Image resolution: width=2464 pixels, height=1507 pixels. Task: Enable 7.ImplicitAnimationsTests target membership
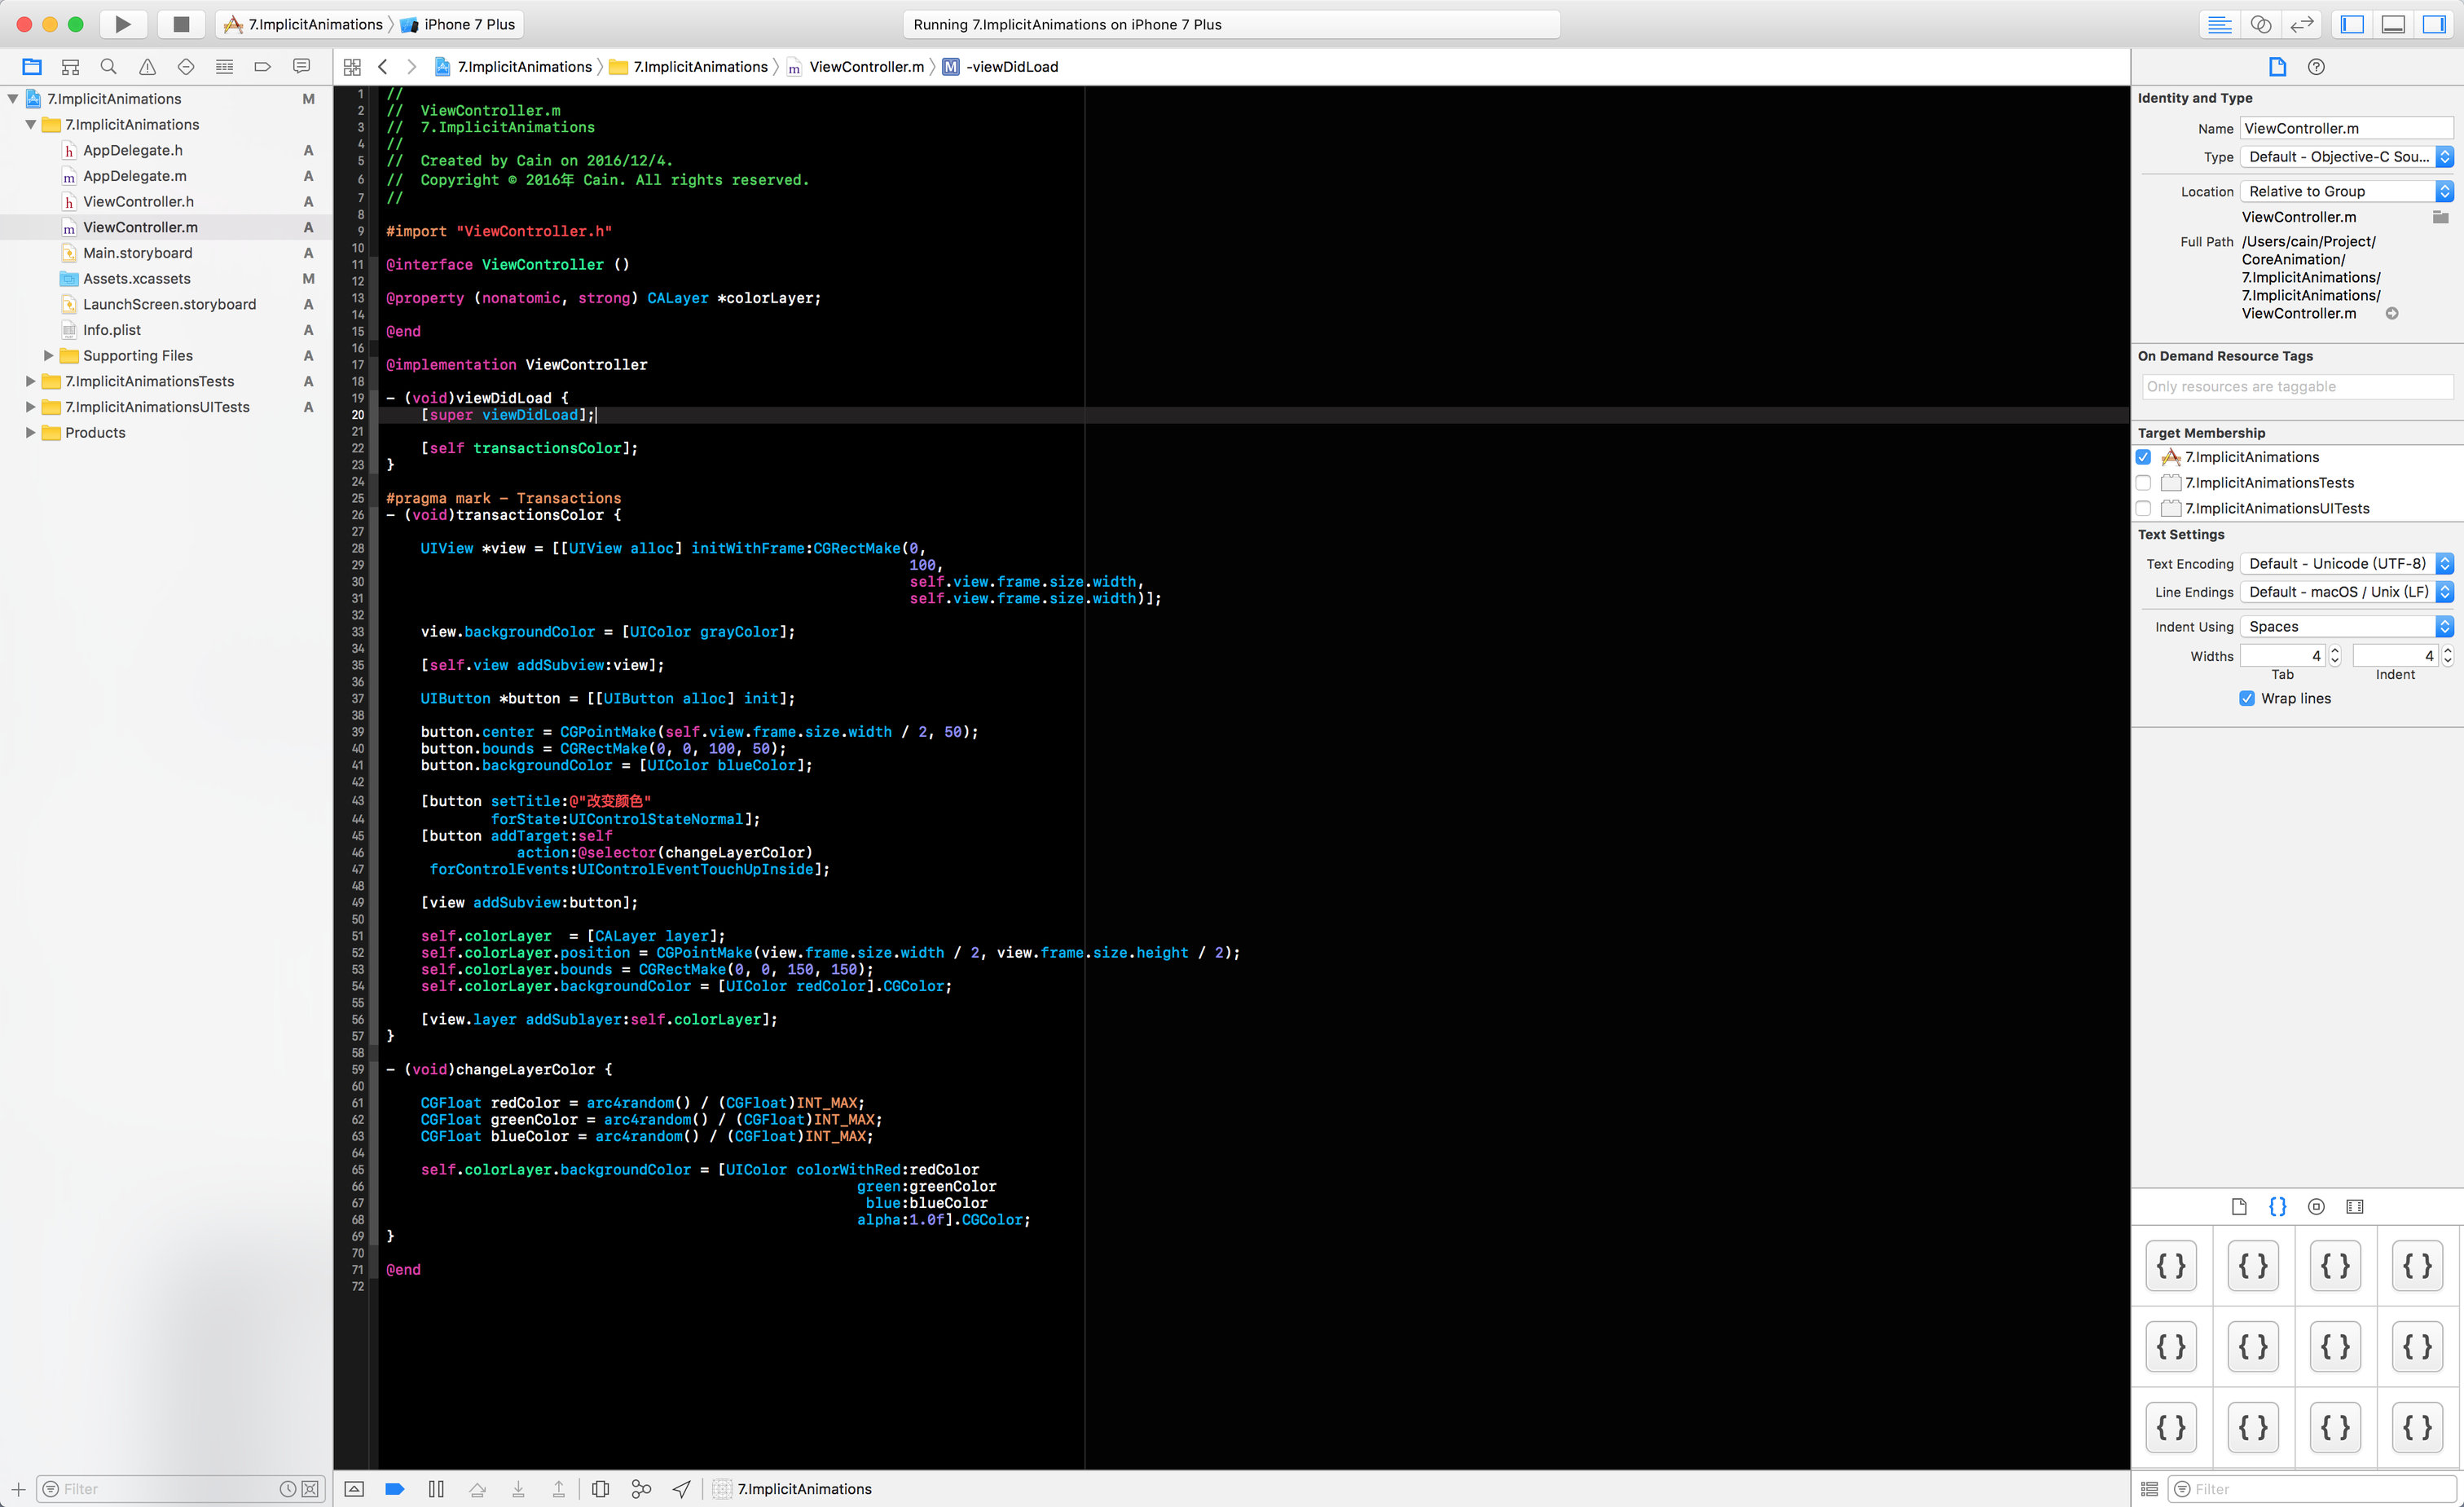pyautogui.click(x=2143, y=483)
